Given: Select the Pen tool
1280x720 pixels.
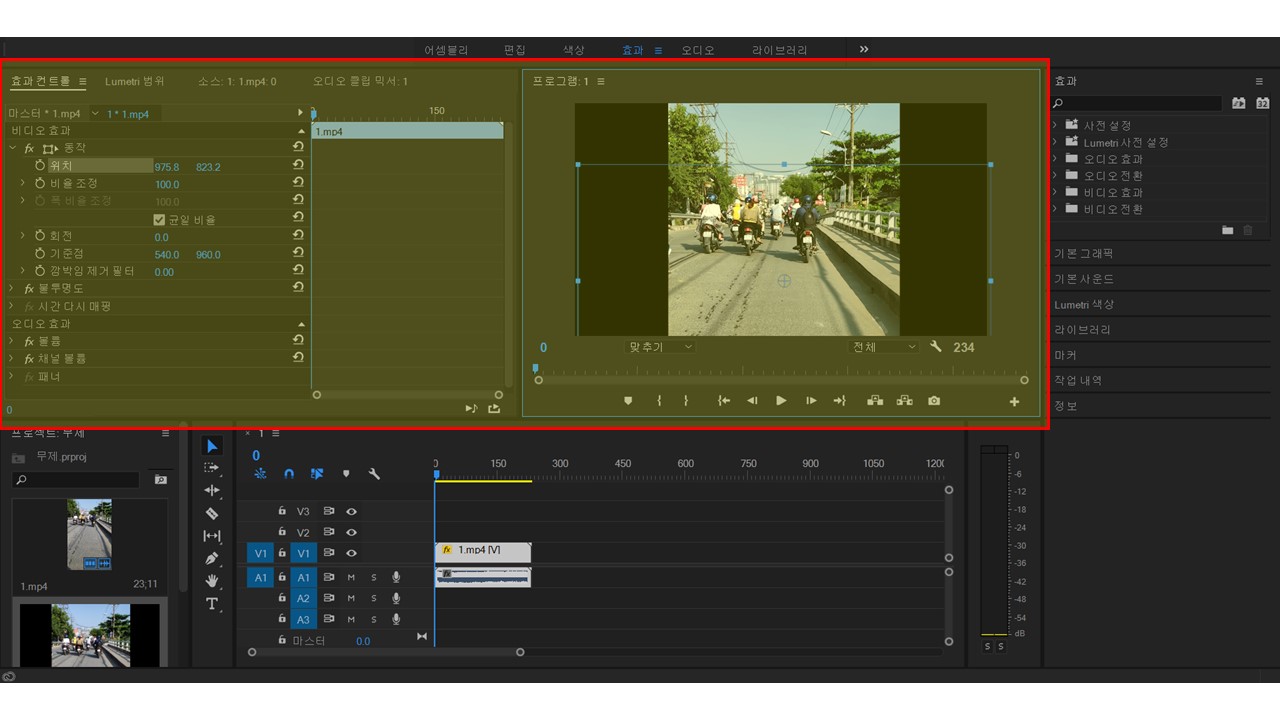Looking at the screenshot, I should pos(212,558).
